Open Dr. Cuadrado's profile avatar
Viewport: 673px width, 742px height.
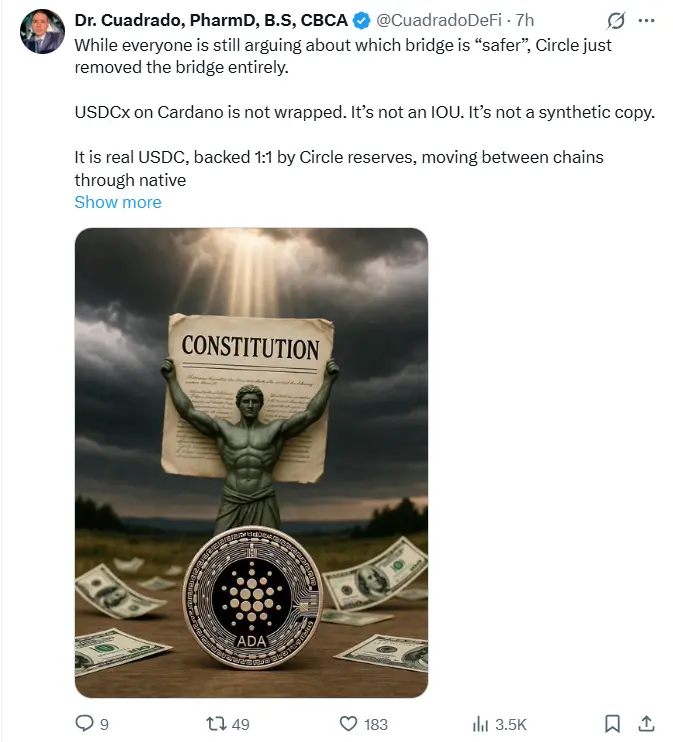click(42, 32)
